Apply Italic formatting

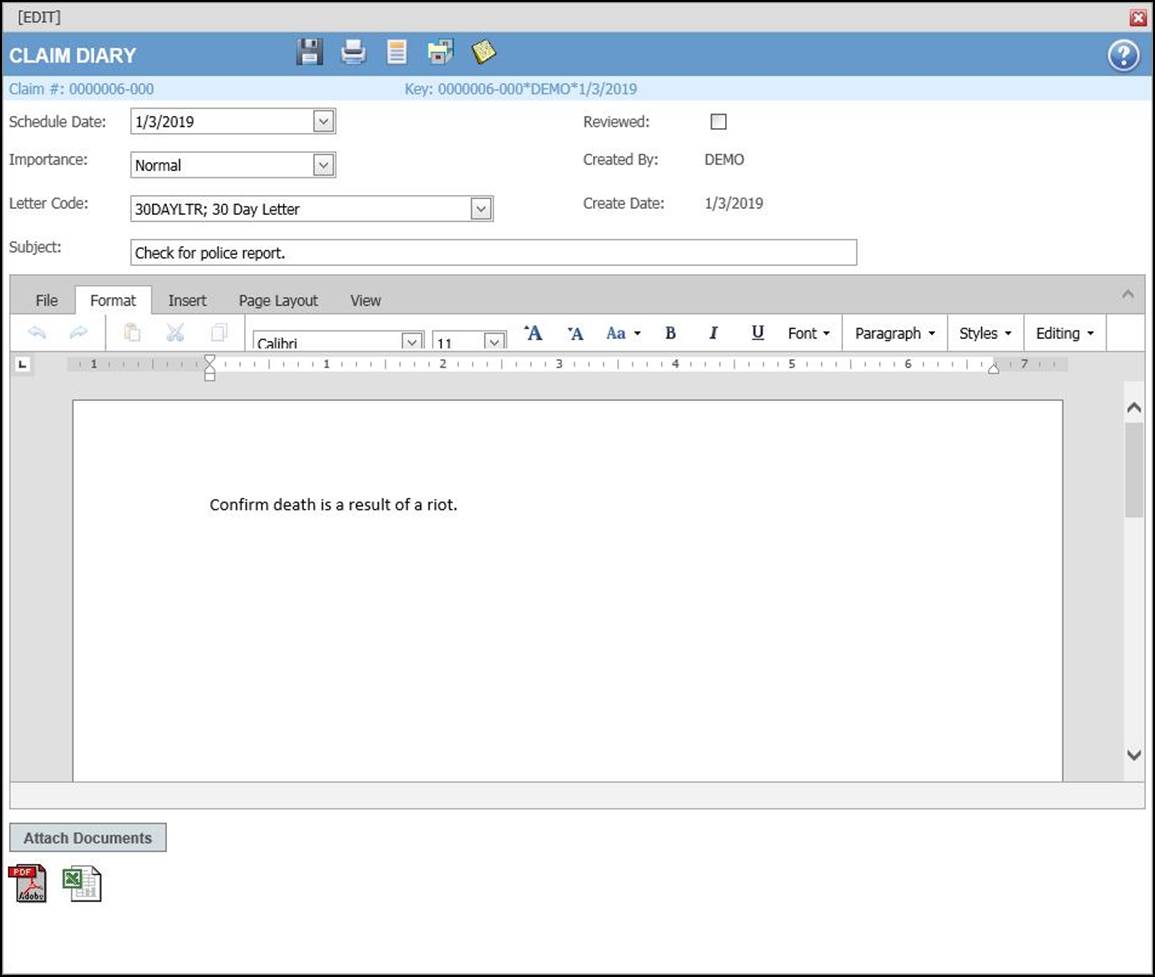coord(713,333)
